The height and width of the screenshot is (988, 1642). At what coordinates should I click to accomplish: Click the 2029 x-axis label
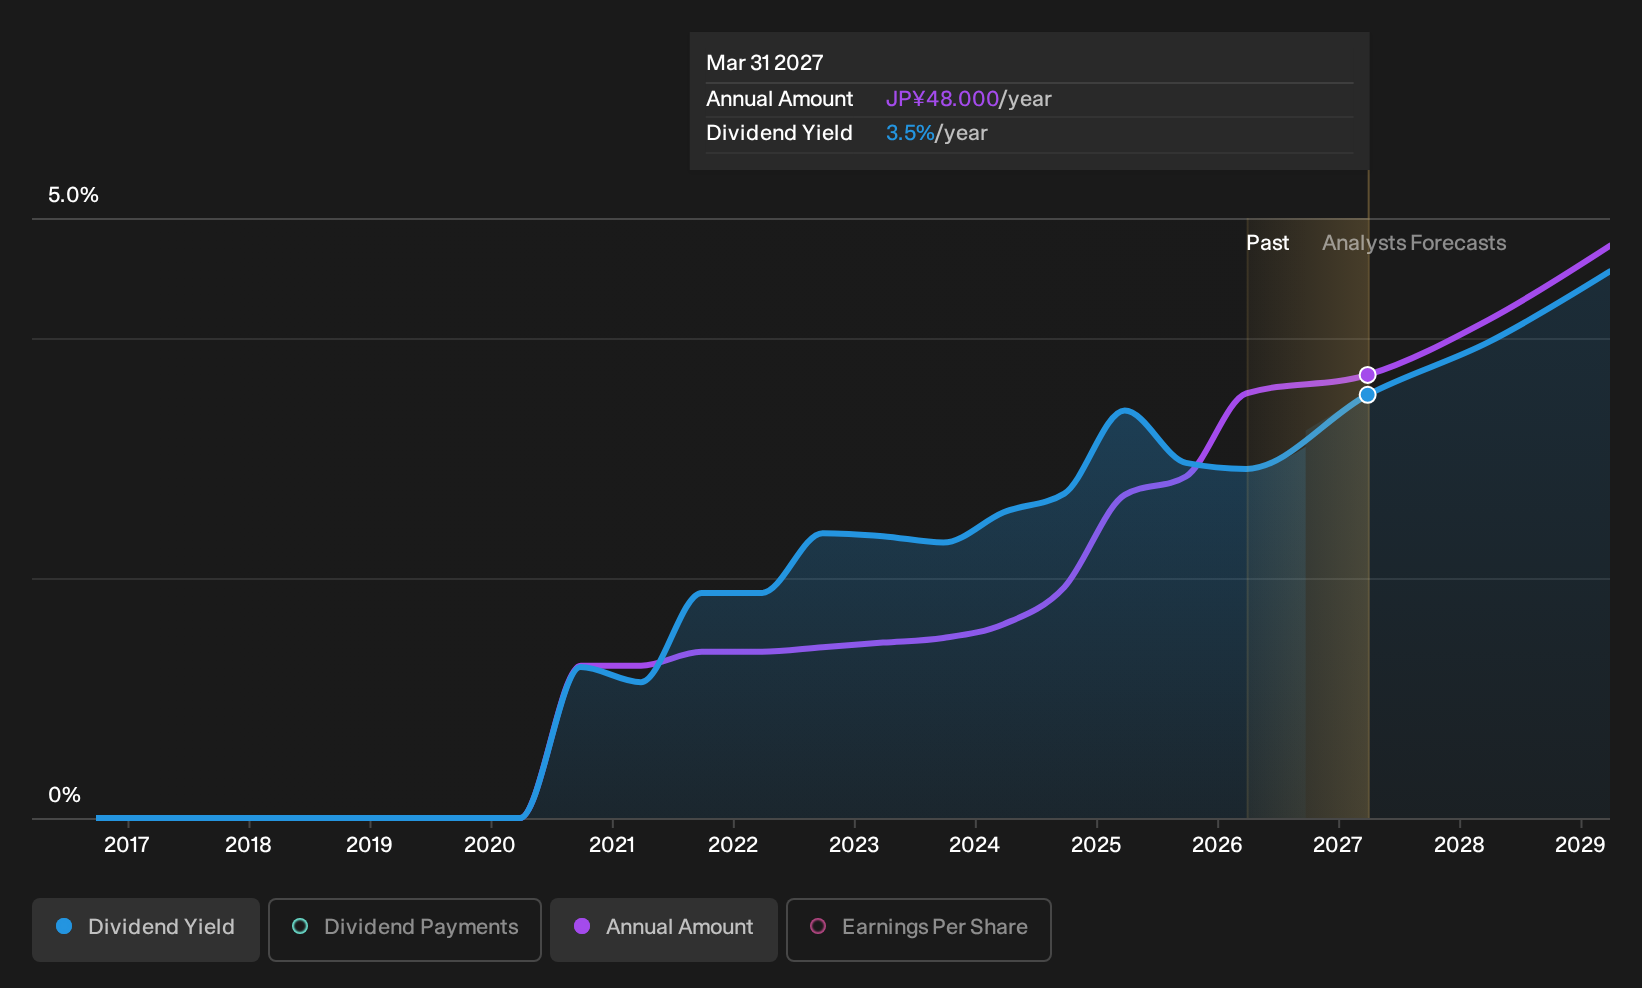[x=1580, y=845]
